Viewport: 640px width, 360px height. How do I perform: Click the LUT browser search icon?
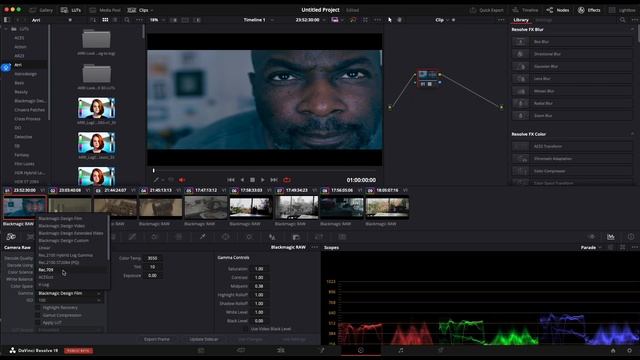point(127,20)
